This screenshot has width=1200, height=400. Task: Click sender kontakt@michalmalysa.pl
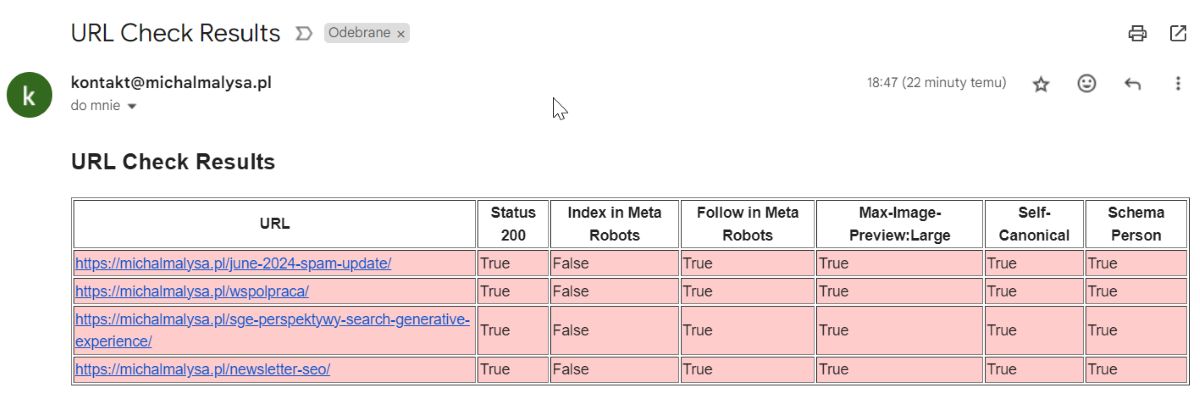point(171,83)
